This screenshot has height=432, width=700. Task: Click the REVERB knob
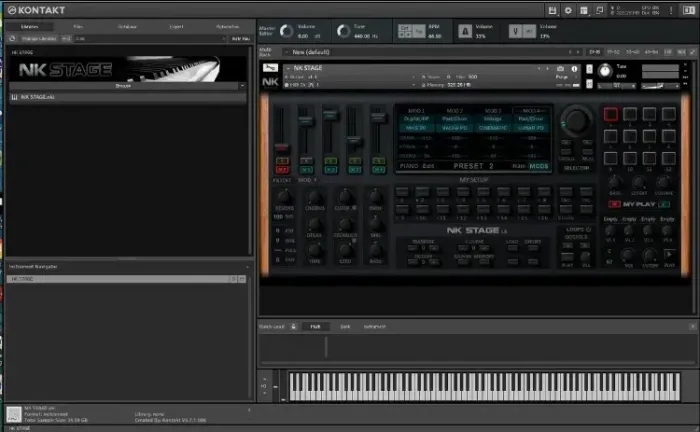(284, 197)
